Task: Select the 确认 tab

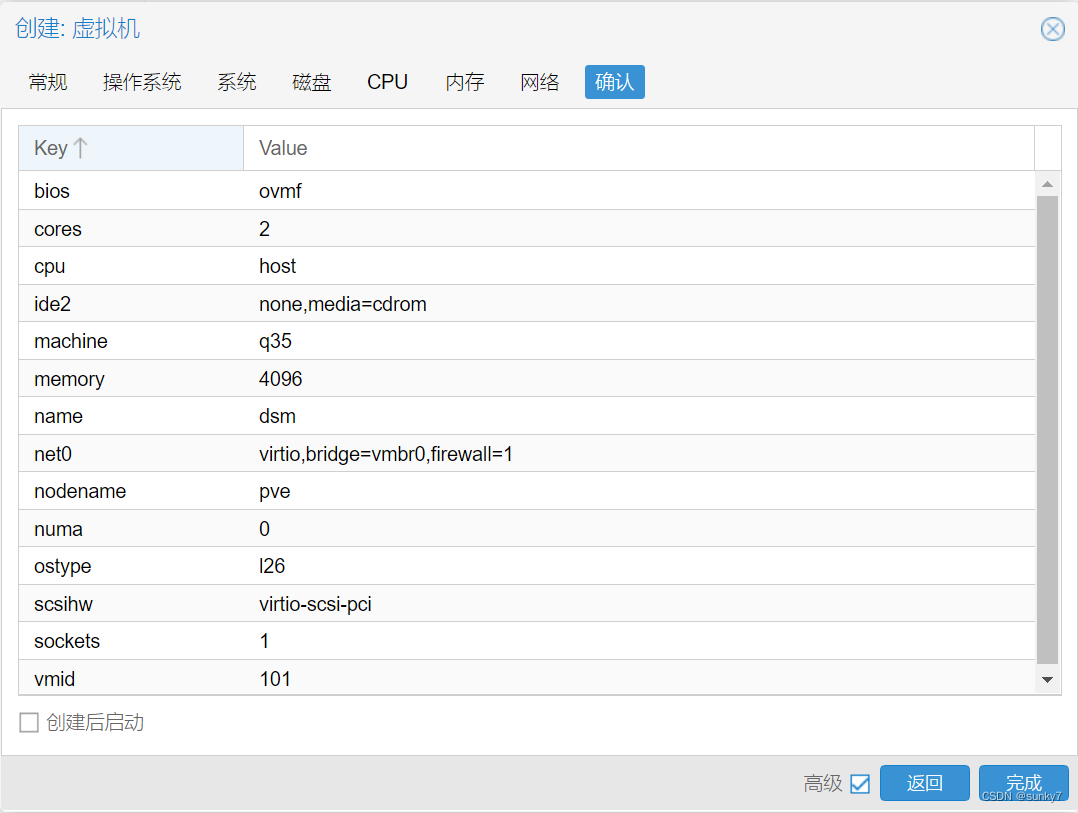Action: (x=615, y=82)
